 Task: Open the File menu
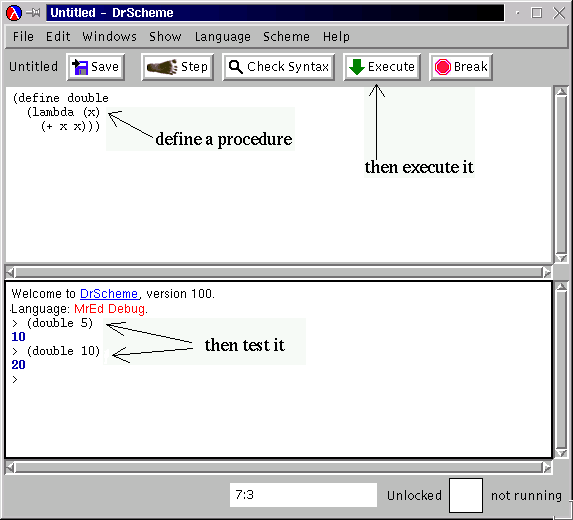tap(23, 37)
